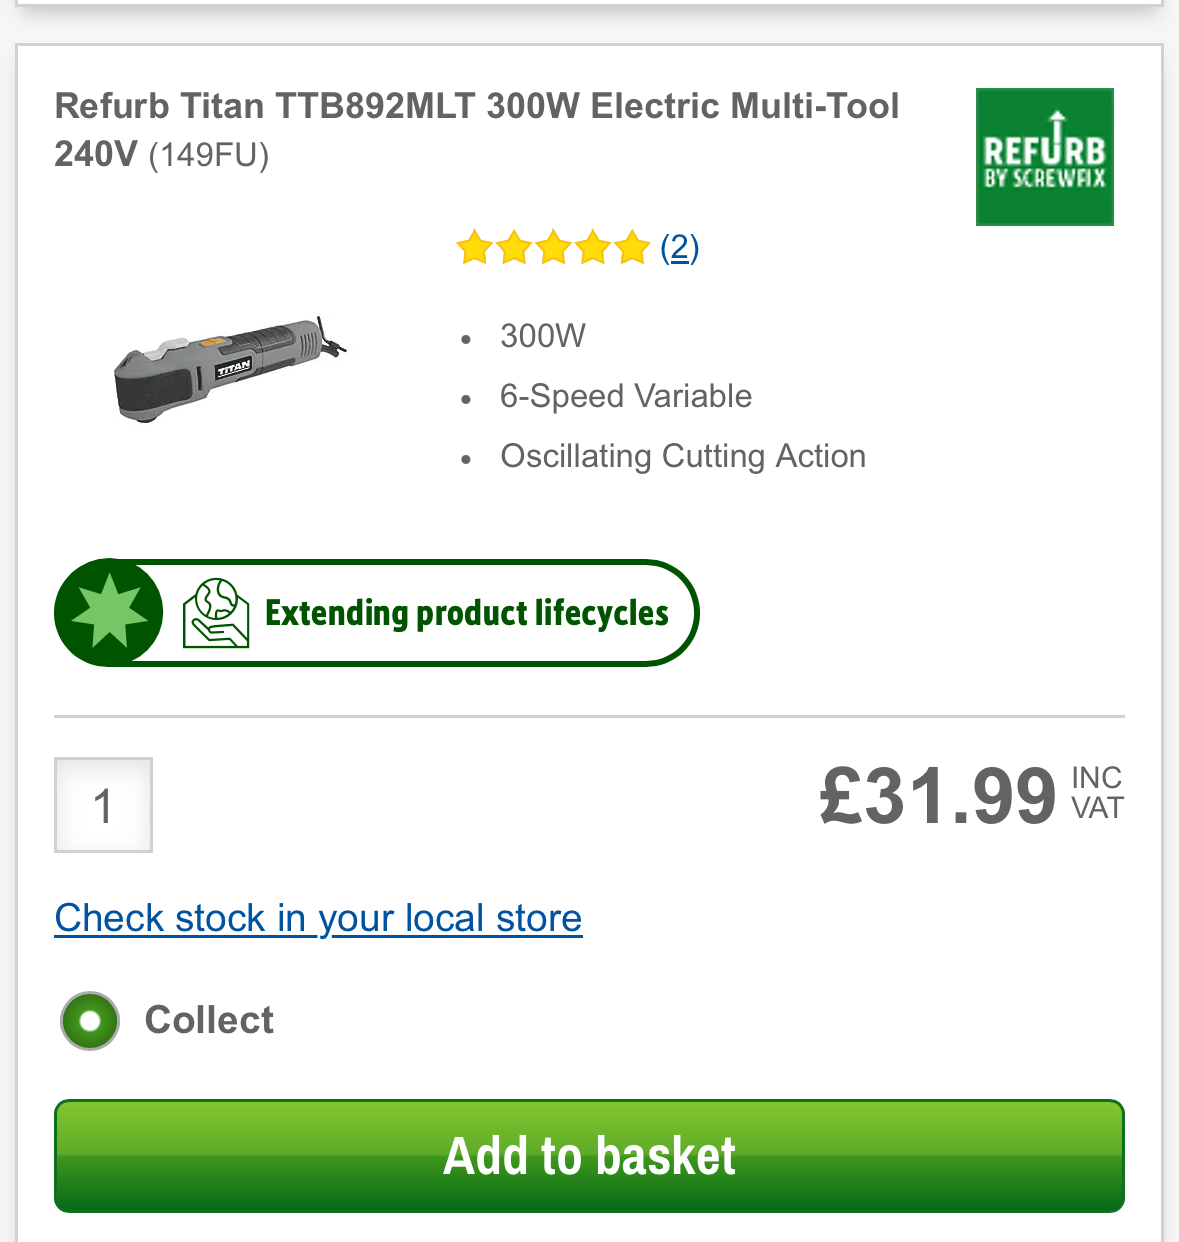The height and width of the screenshot is (1242, 1179).
Task: Open the (2) reviews link
Action: click(x=680, y=247)
